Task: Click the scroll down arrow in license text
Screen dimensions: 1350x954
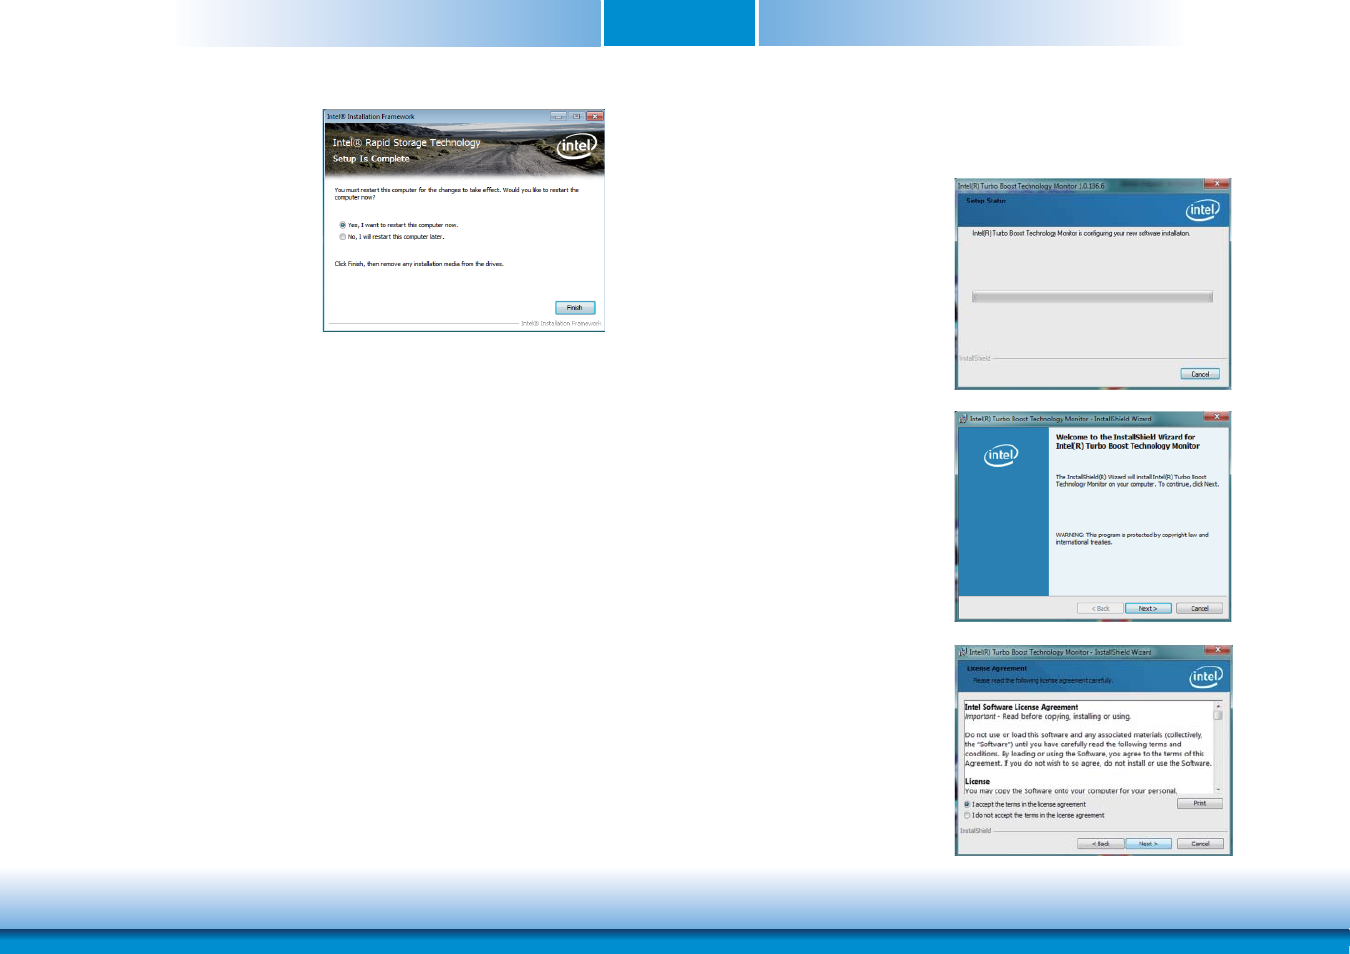Action: (x=1218, y=790)
